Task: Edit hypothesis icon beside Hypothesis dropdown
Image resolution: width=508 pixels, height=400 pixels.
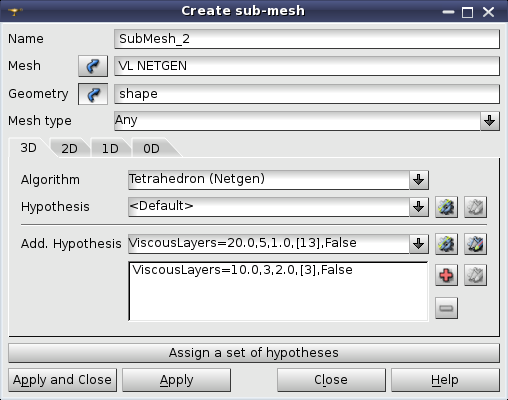Action: (x=475, y=207)
